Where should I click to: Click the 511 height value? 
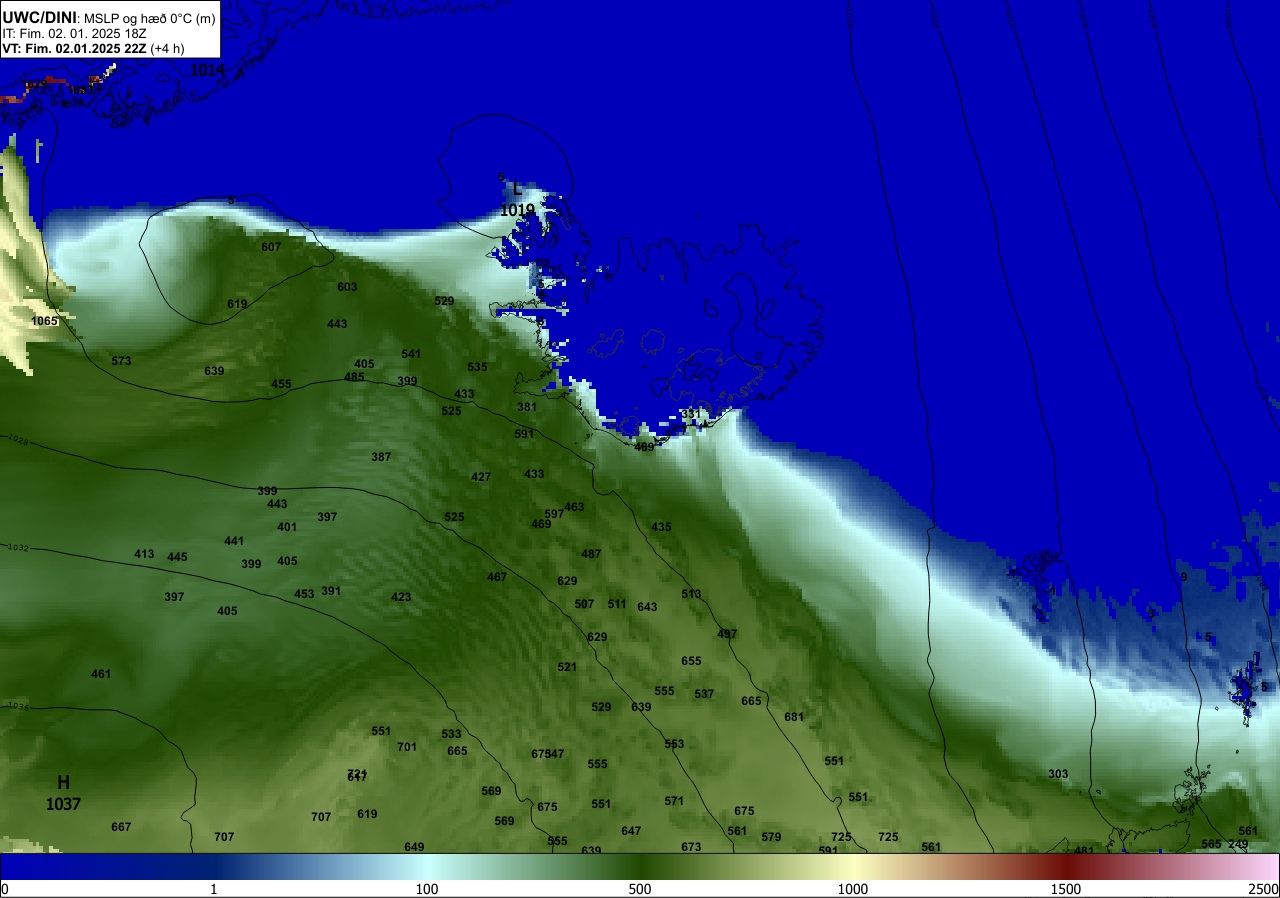click(617, 604)
